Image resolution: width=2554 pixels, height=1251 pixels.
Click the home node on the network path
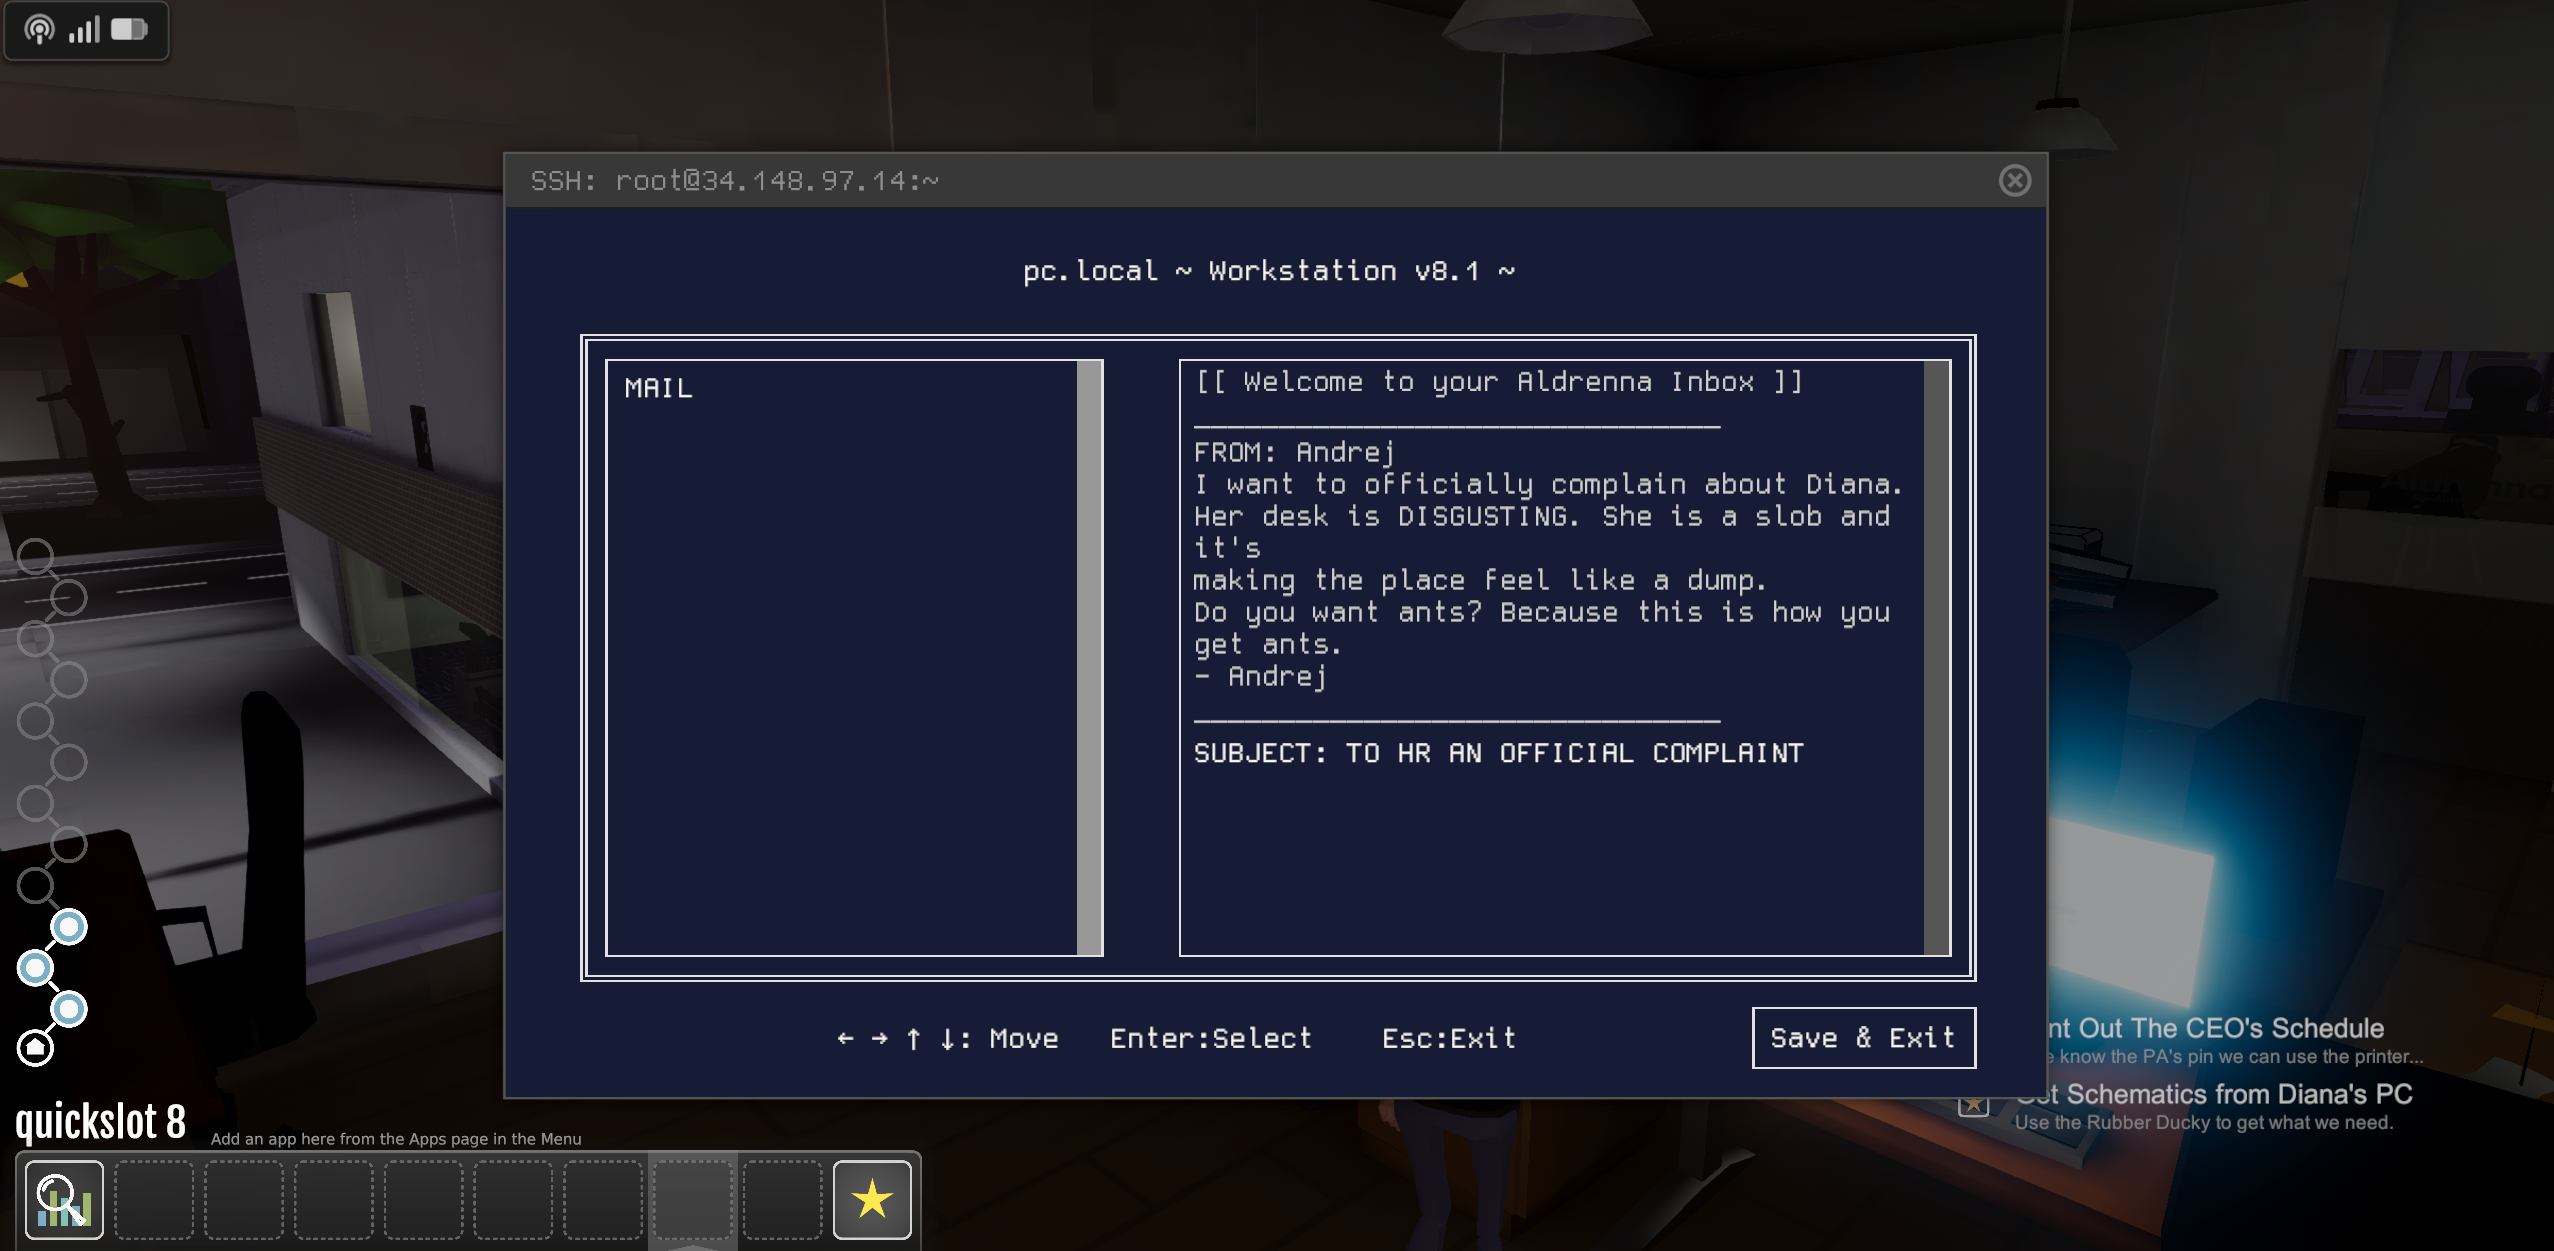pos(36,1047)
